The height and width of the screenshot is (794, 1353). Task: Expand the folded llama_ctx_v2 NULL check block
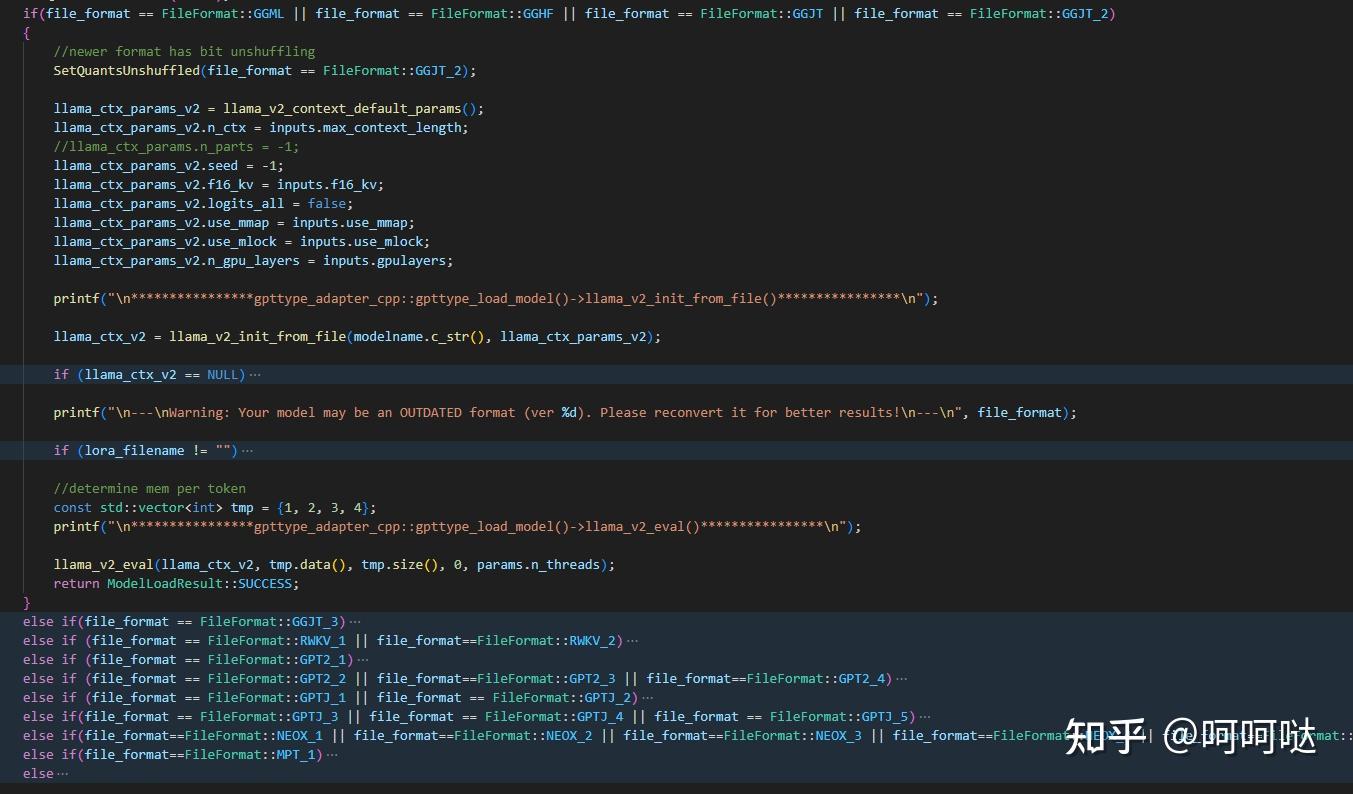253,374
